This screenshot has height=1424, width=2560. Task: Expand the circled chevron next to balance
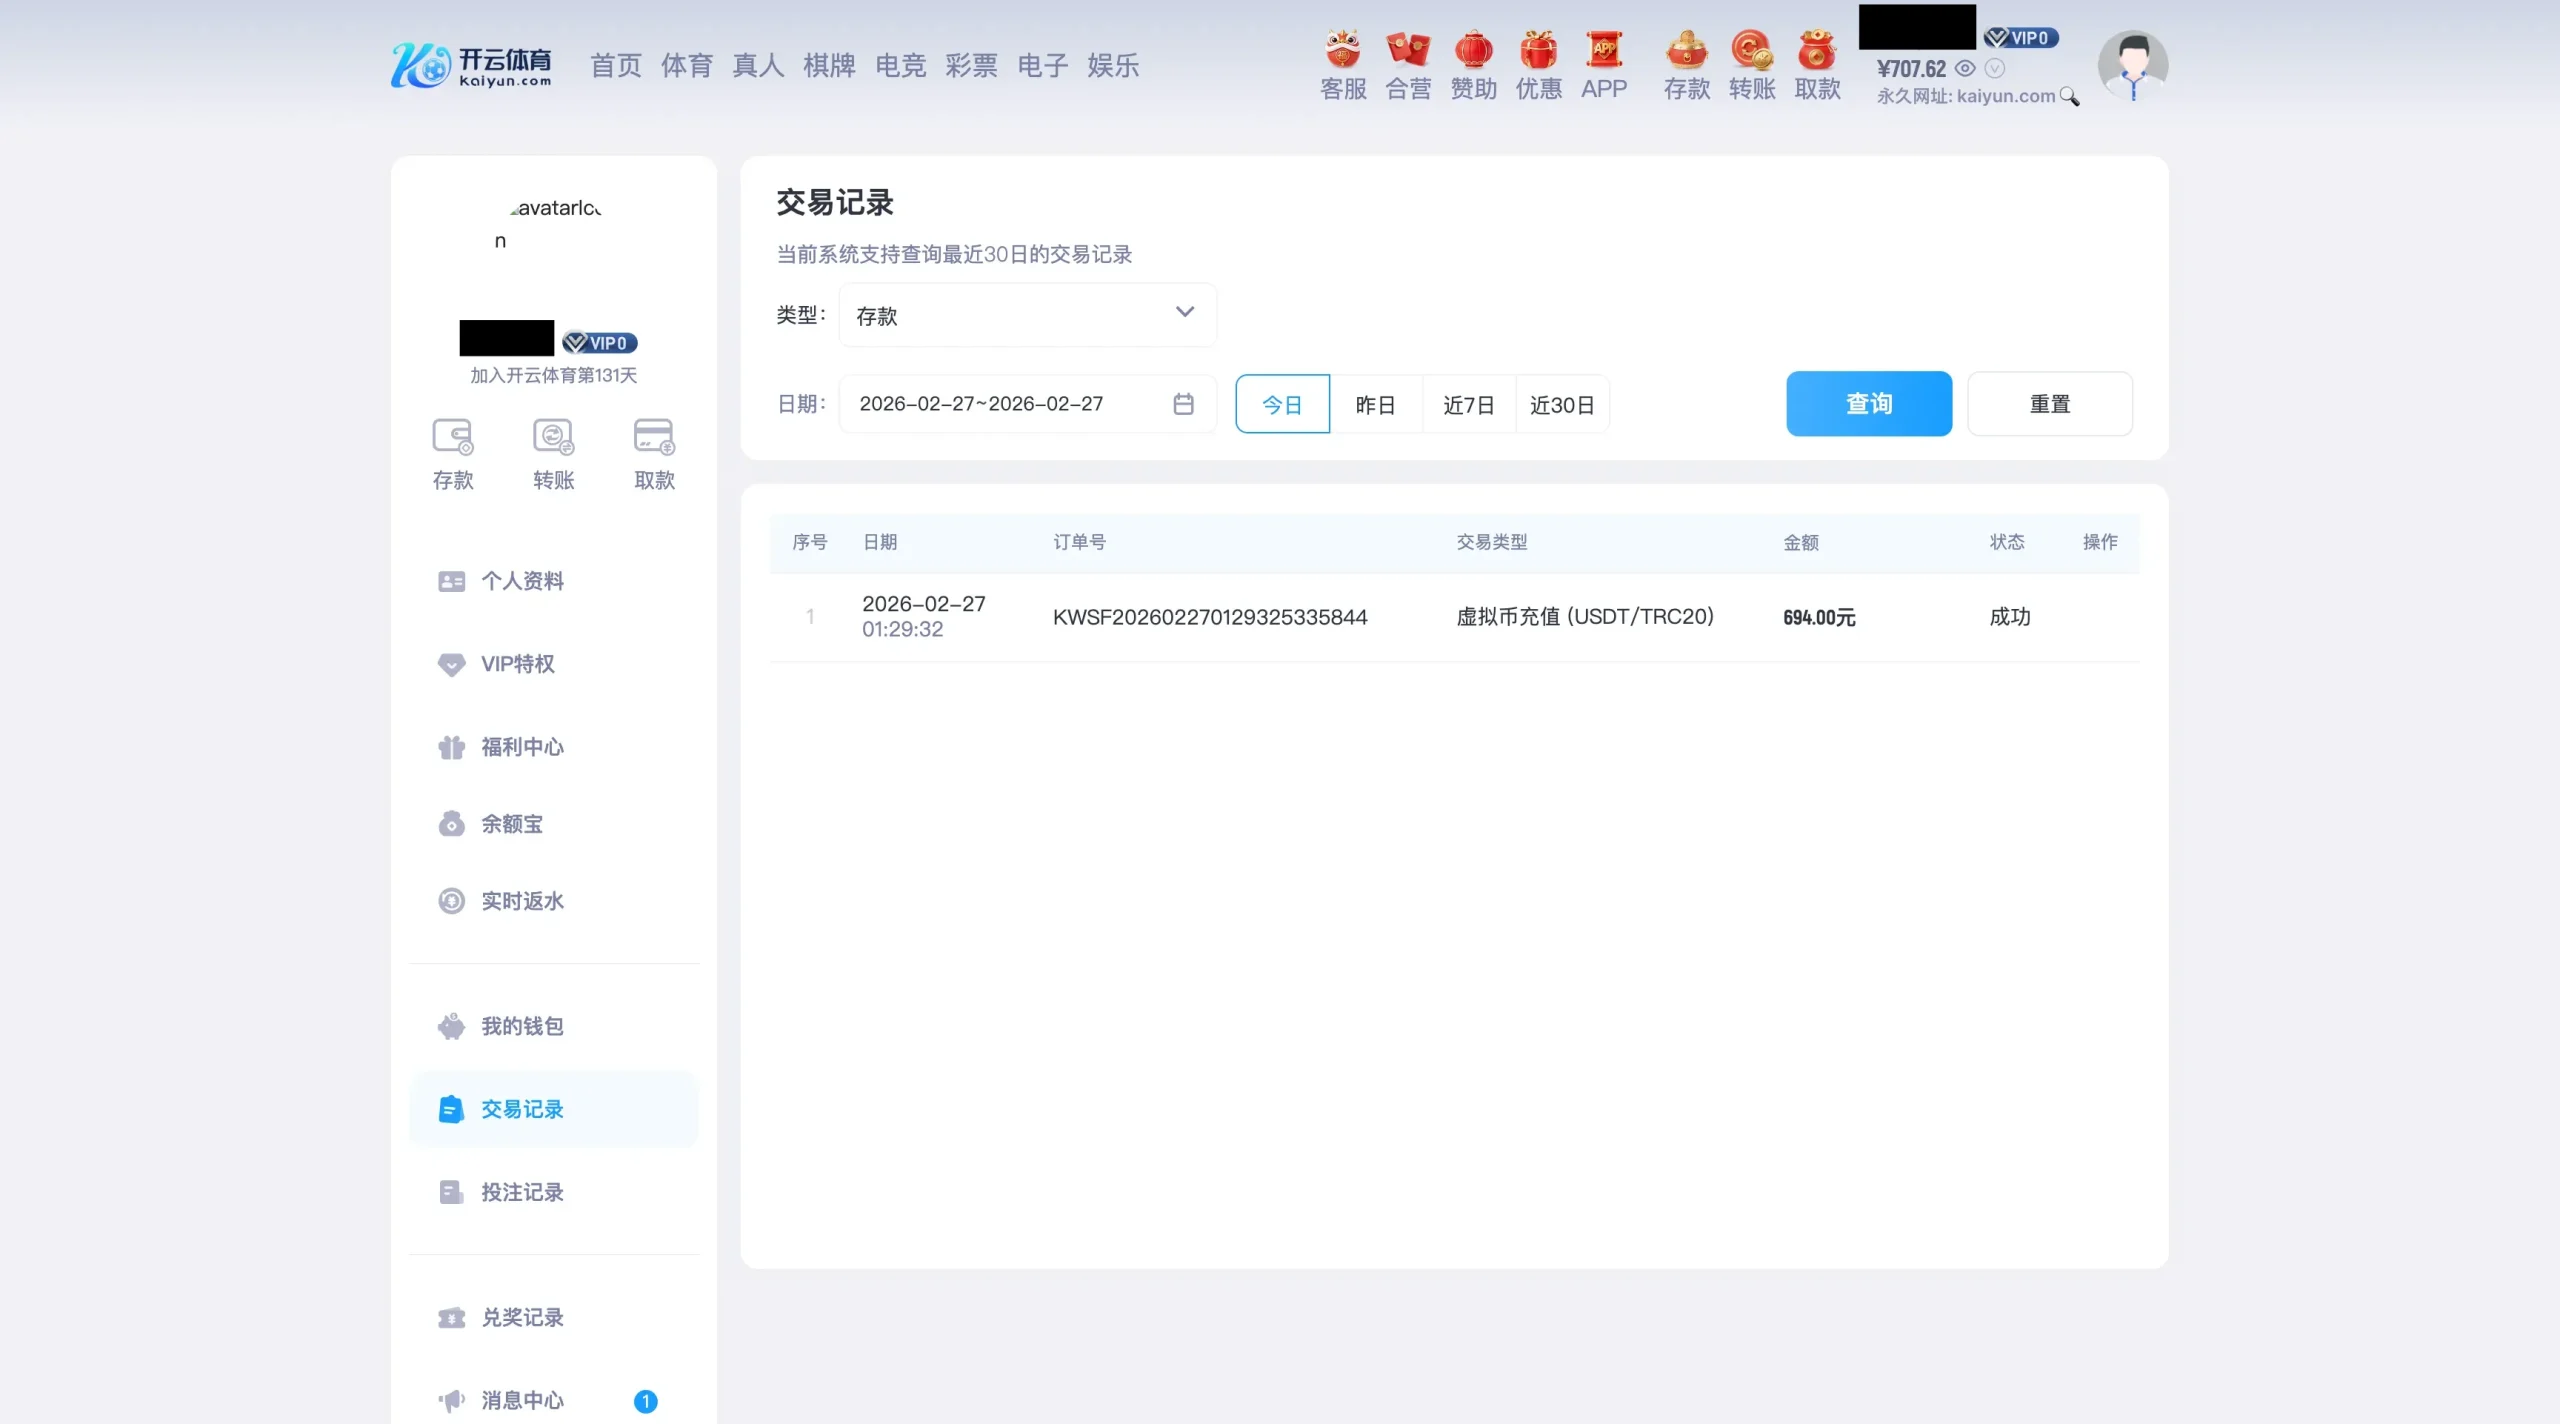[x=1994, y=68]
